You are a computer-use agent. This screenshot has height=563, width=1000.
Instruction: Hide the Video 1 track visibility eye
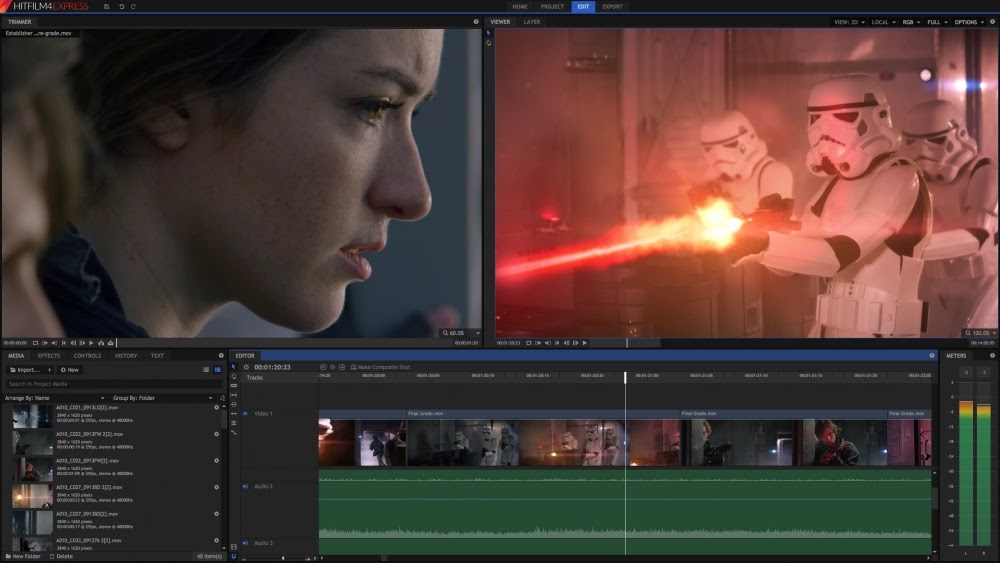[245, 413]
